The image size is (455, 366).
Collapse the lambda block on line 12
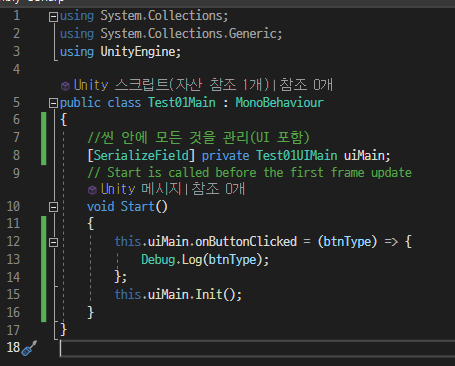pyautogui.click(x=53, y=242)
